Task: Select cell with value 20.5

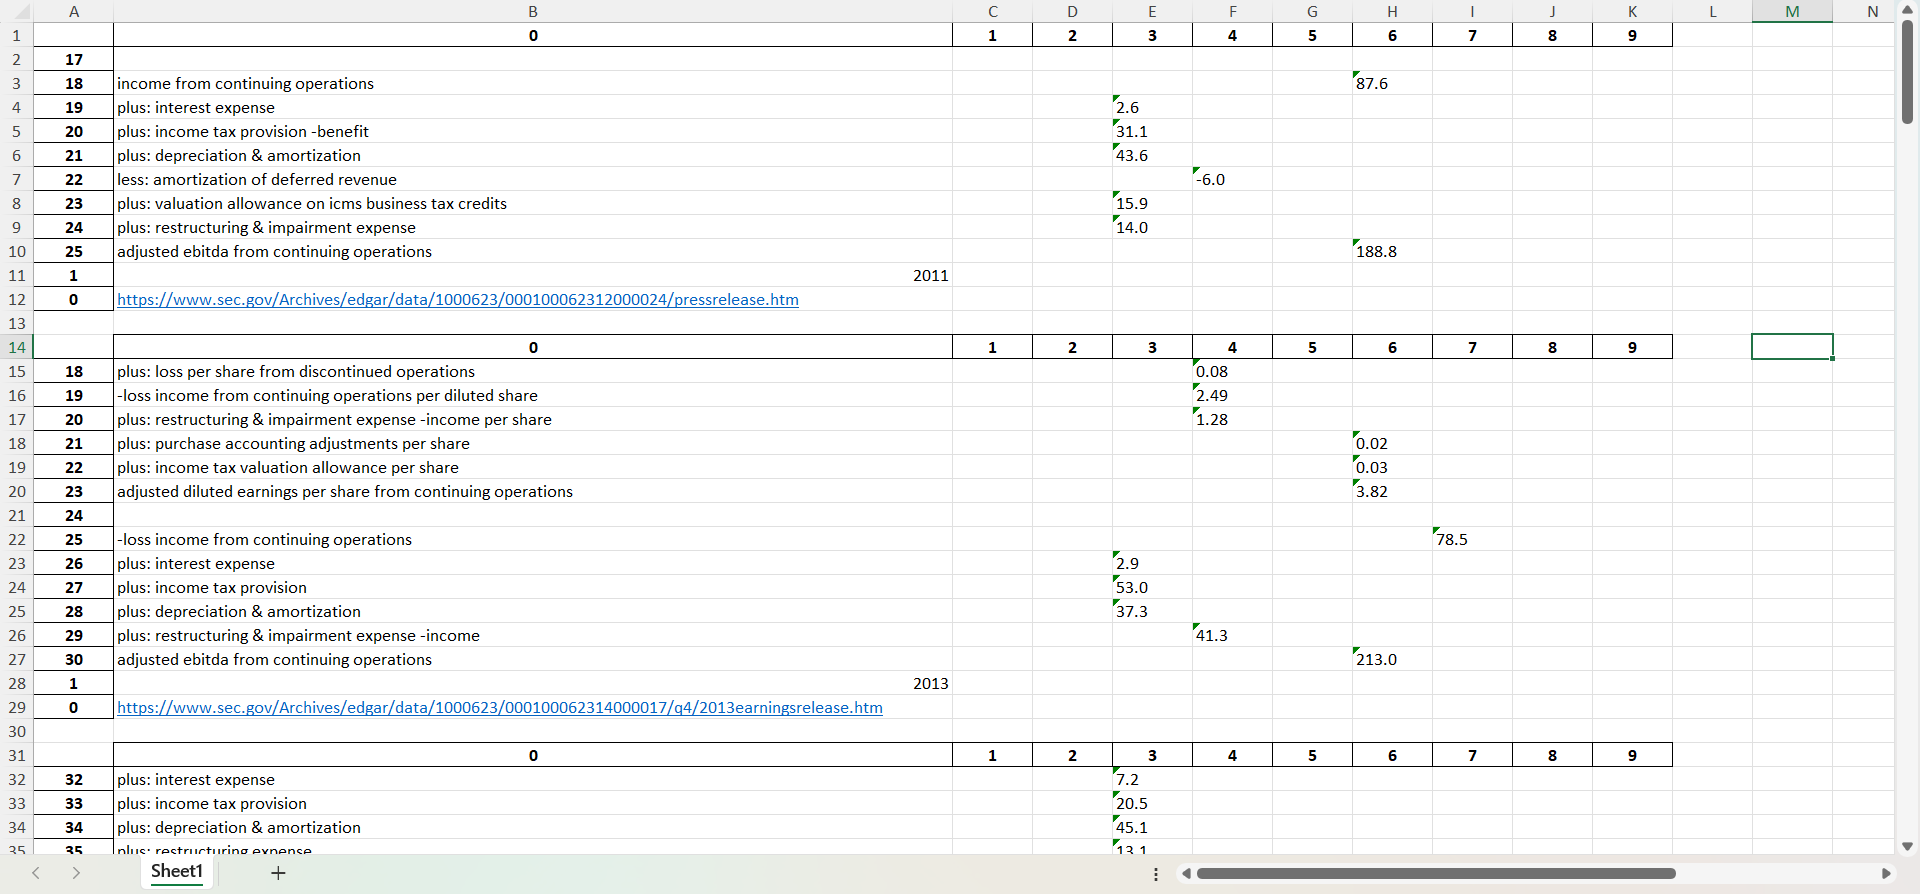Action: click(x=1152, y=803)
